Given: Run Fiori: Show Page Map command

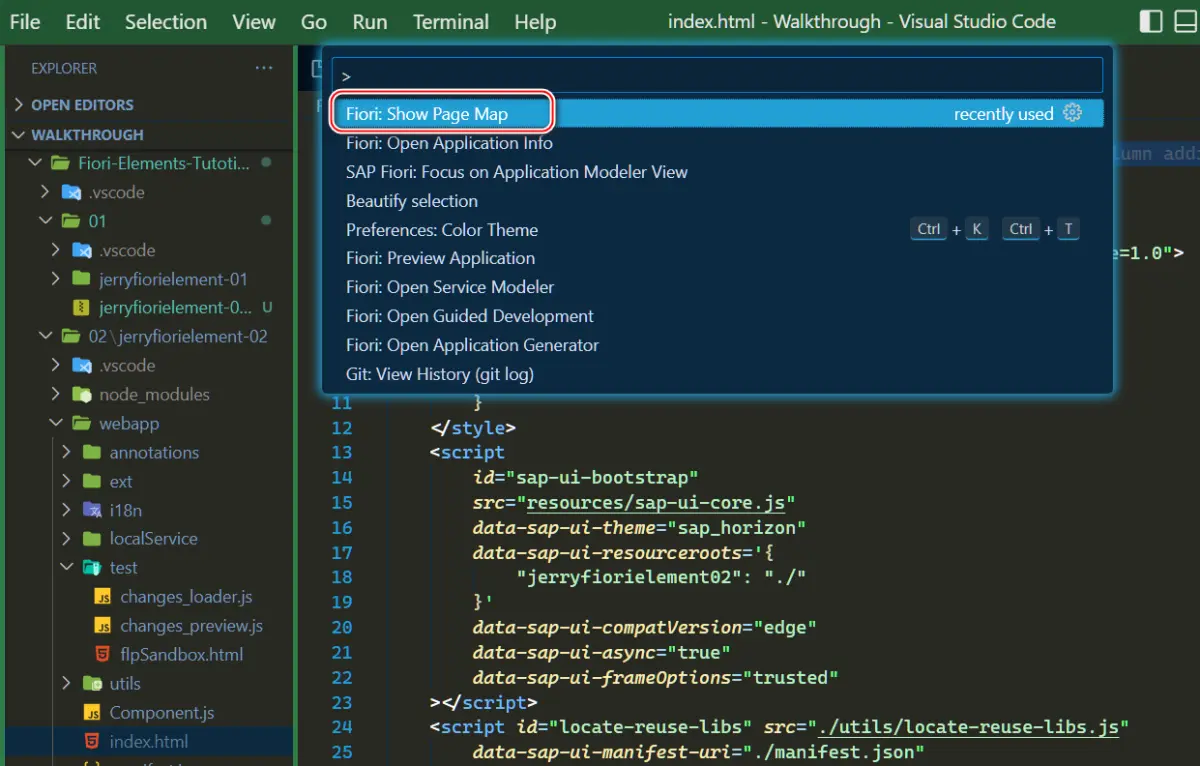Looking at the screenshot, I should click(x=717, y=113).
